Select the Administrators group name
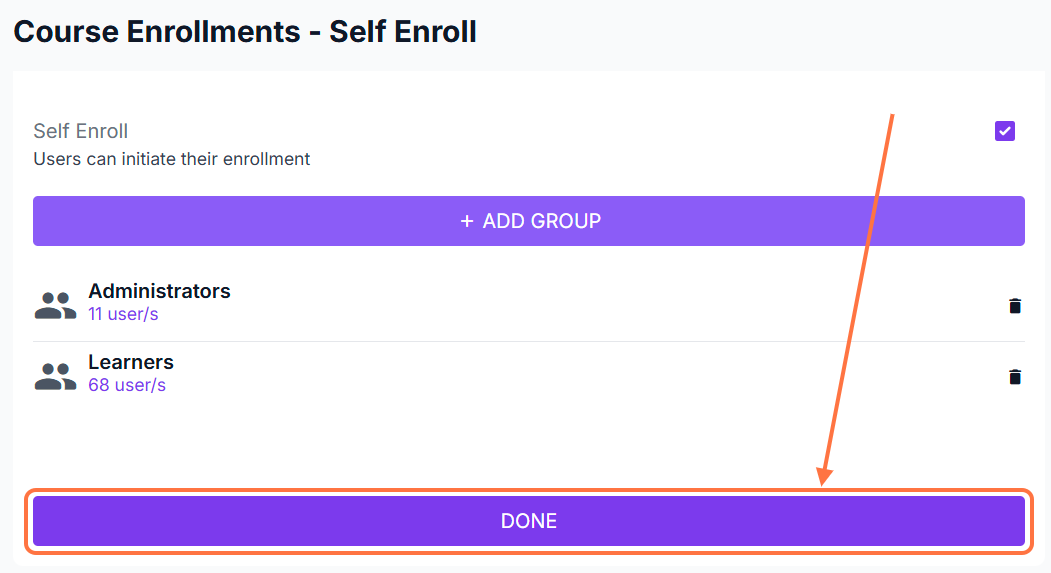1051x573 pixels. click(159, 291)
